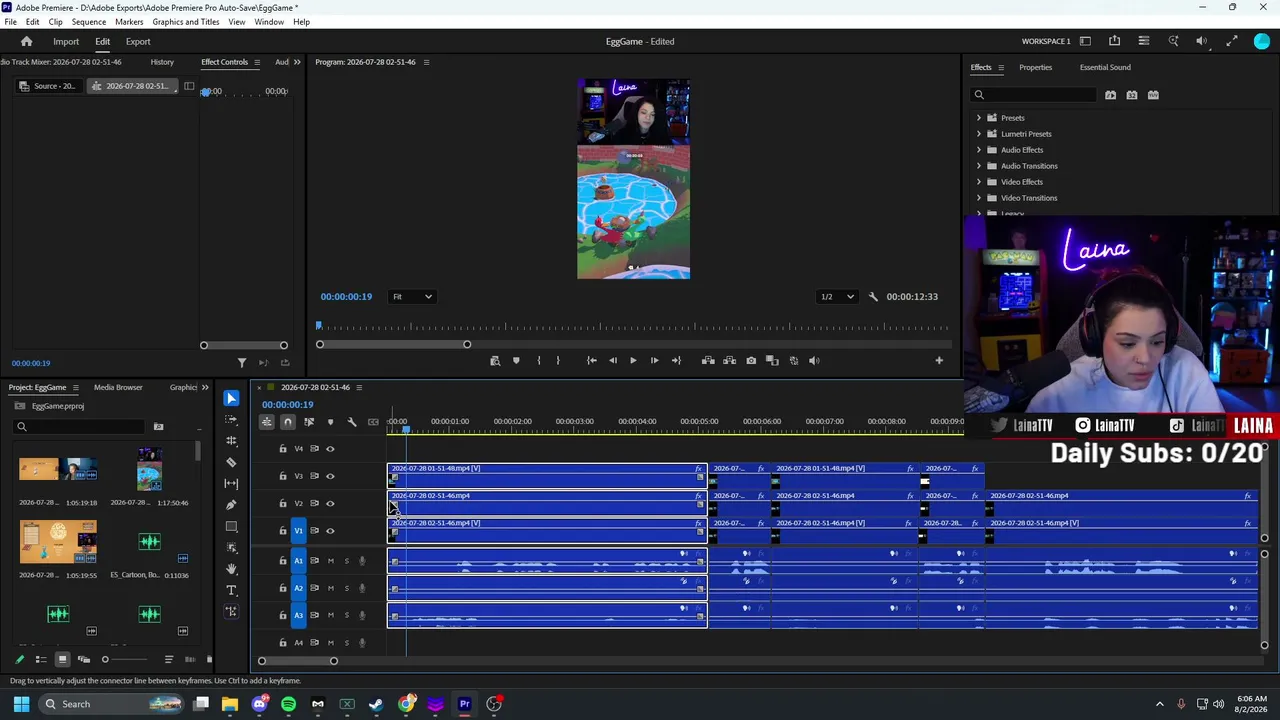
Task: Open the Fit zoom level dropdown
Action: pyautogui.click(x=412, y=297)
